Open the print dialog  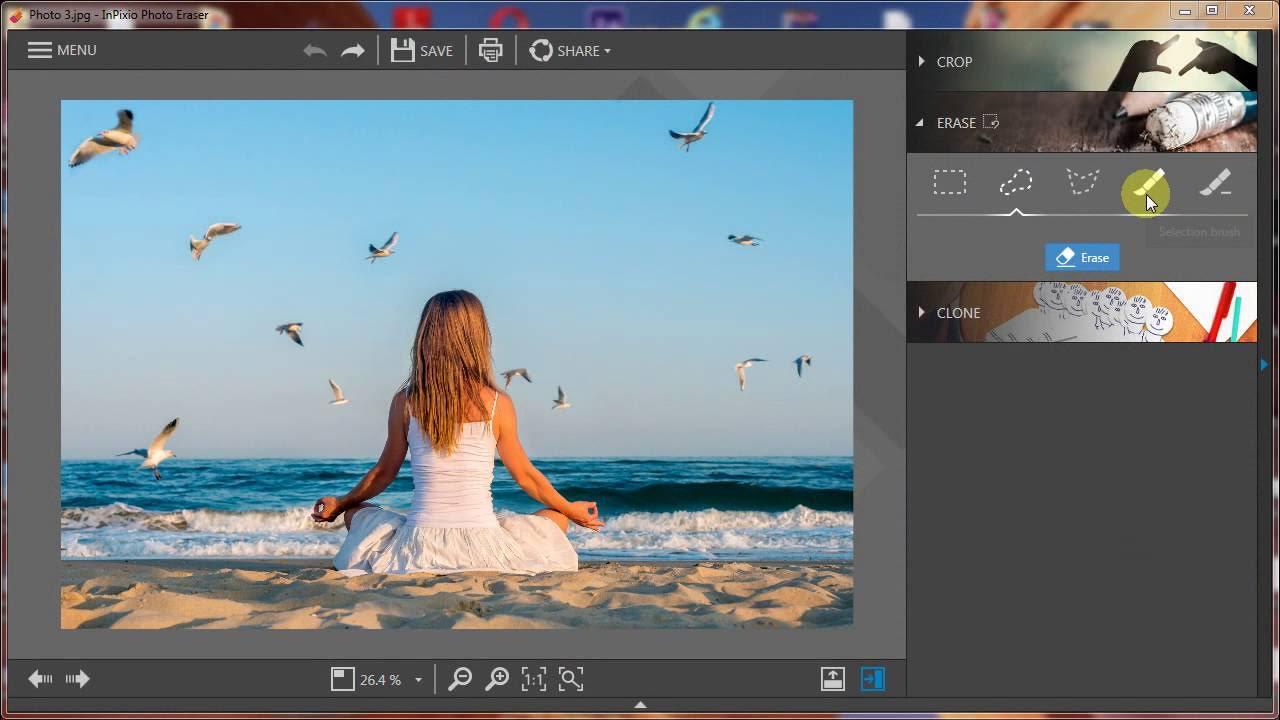tap(489, 50)
